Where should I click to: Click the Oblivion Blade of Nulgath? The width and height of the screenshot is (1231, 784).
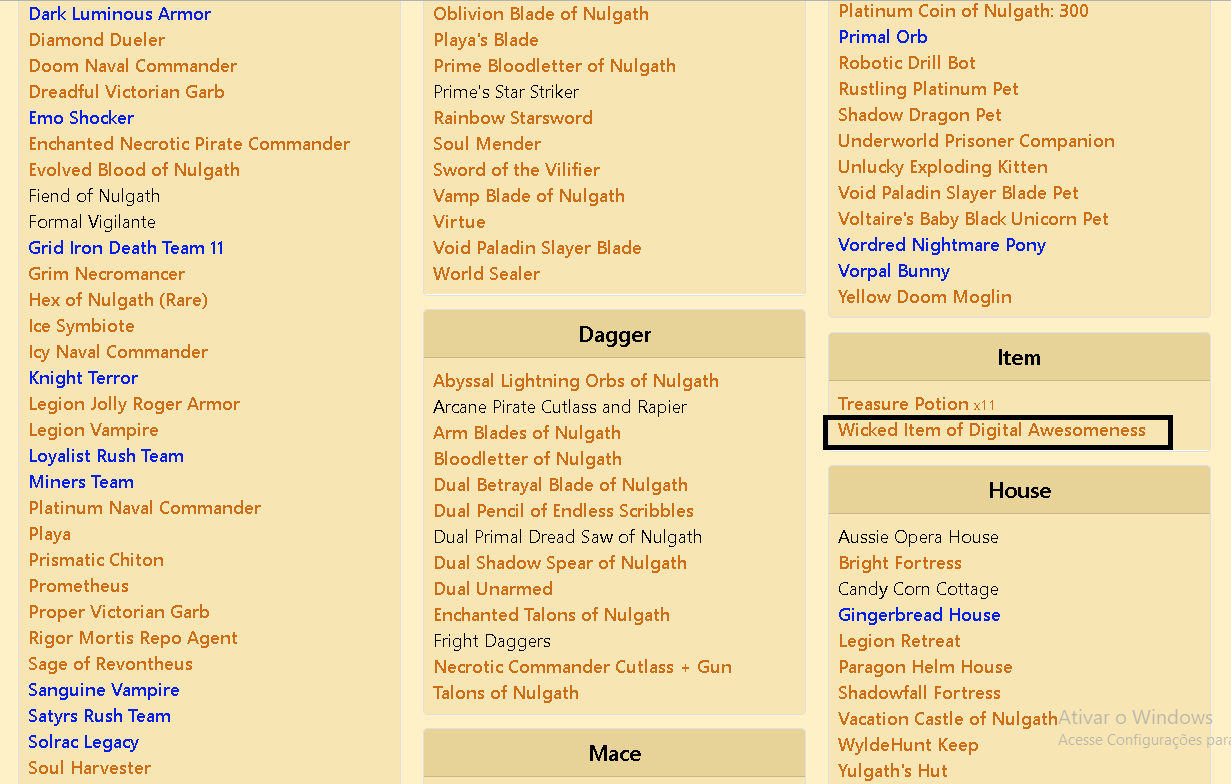(x=541, y=14)
